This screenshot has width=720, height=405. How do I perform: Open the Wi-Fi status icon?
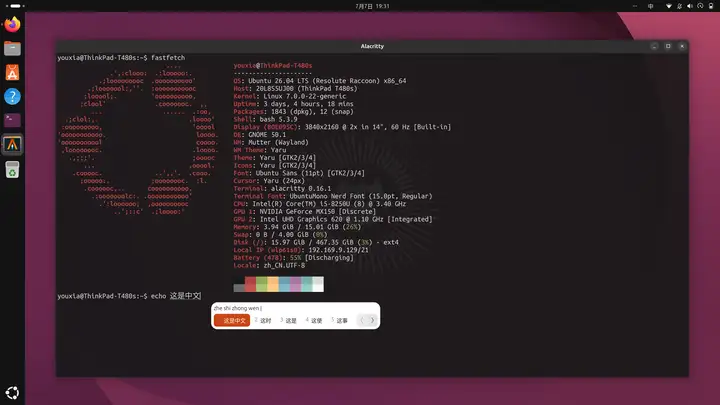tap(669, 6)
